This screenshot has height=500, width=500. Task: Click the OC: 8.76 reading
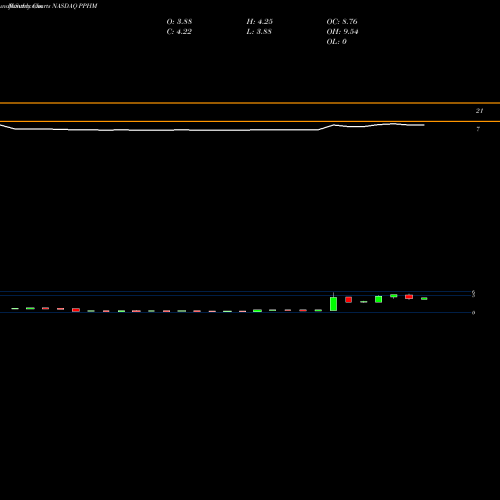342,21
